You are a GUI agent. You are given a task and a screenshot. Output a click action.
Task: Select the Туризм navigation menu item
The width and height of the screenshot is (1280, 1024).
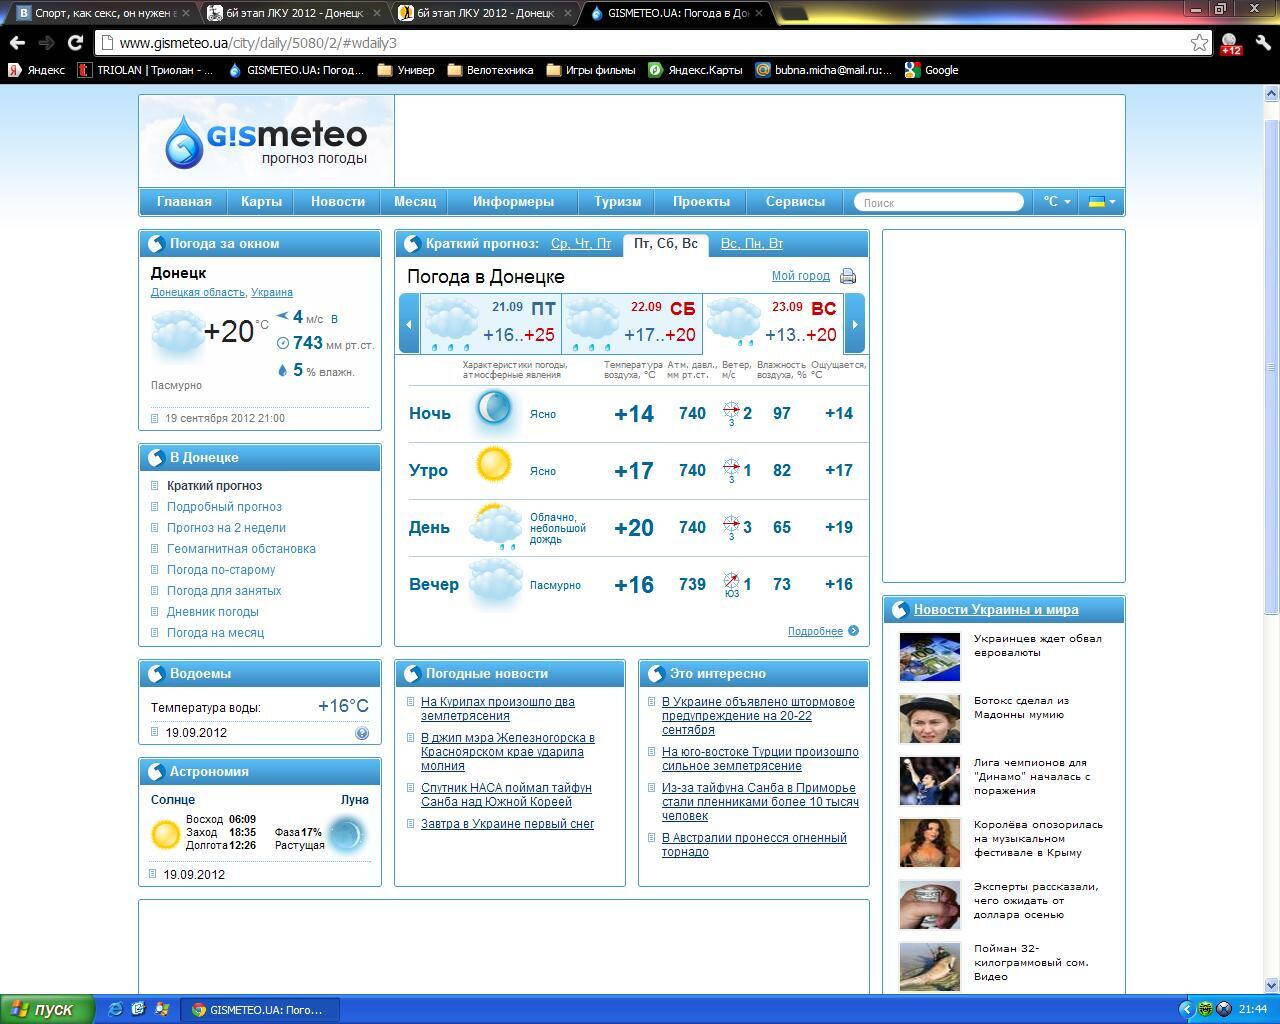point(617,202)
